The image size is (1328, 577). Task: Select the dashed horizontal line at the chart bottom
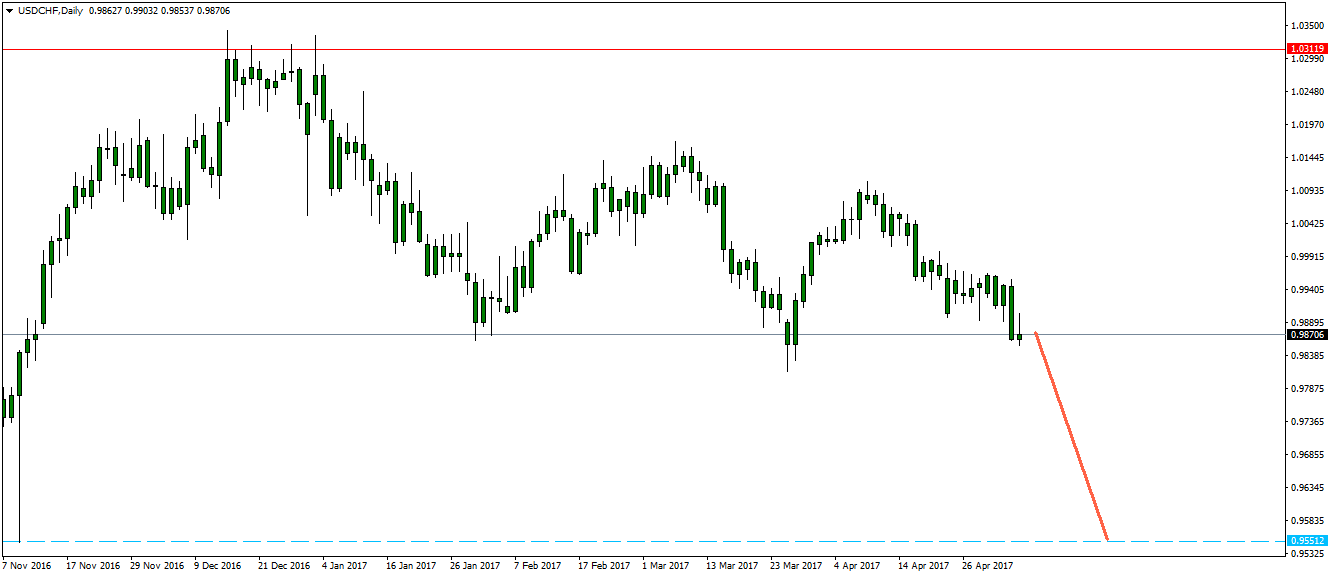[600, 541]
